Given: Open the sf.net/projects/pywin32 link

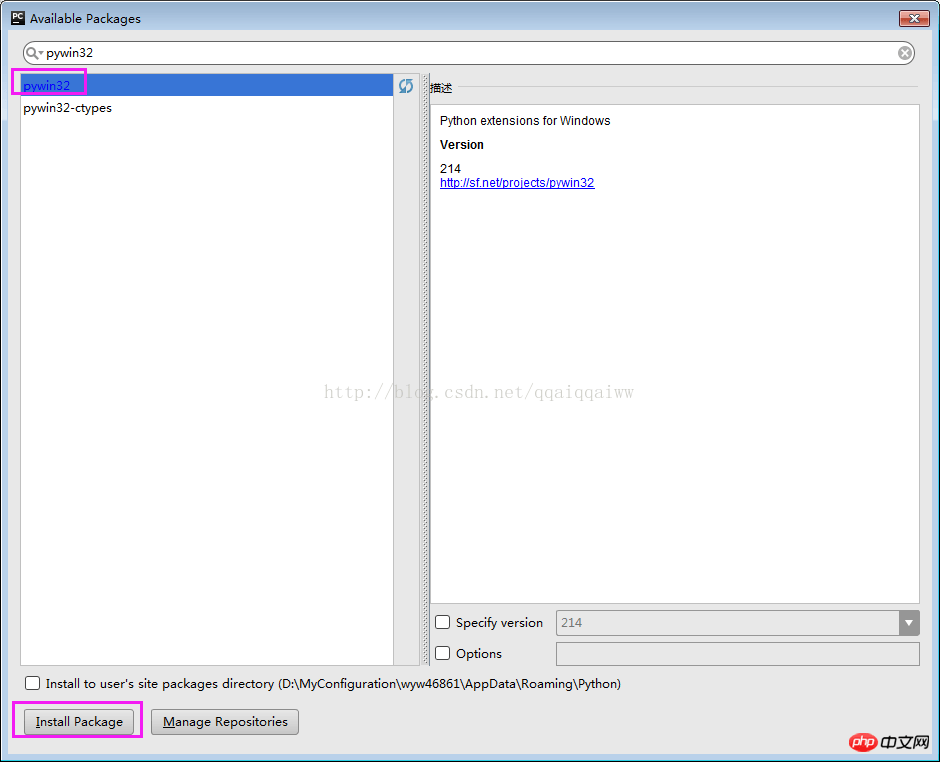Looking at the screenshot, I should 517,183.
